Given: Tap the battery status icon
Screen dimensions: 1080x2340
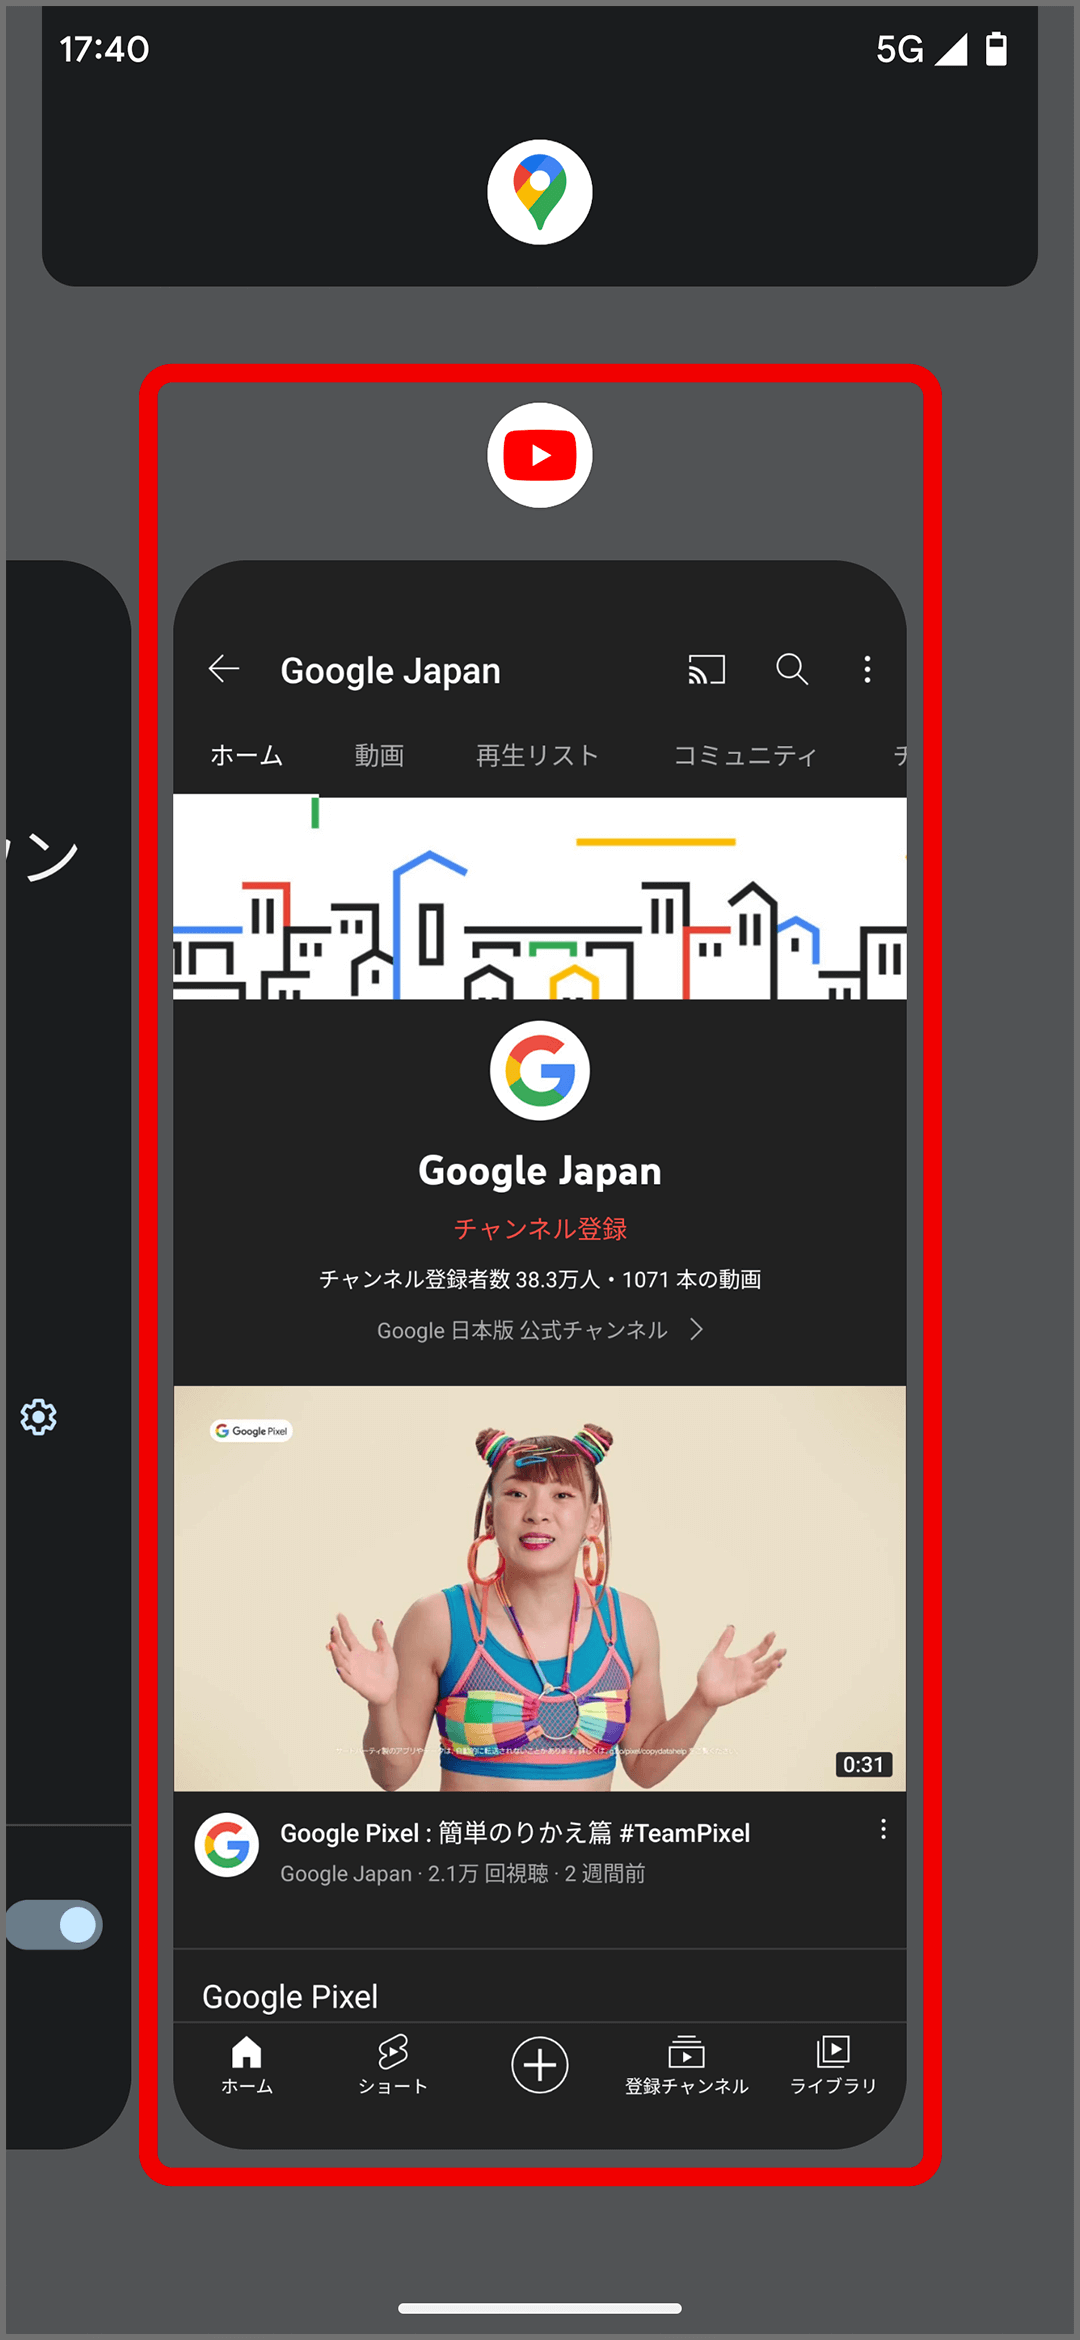Looking at the screenshot, I should click(x=996, y=48).
